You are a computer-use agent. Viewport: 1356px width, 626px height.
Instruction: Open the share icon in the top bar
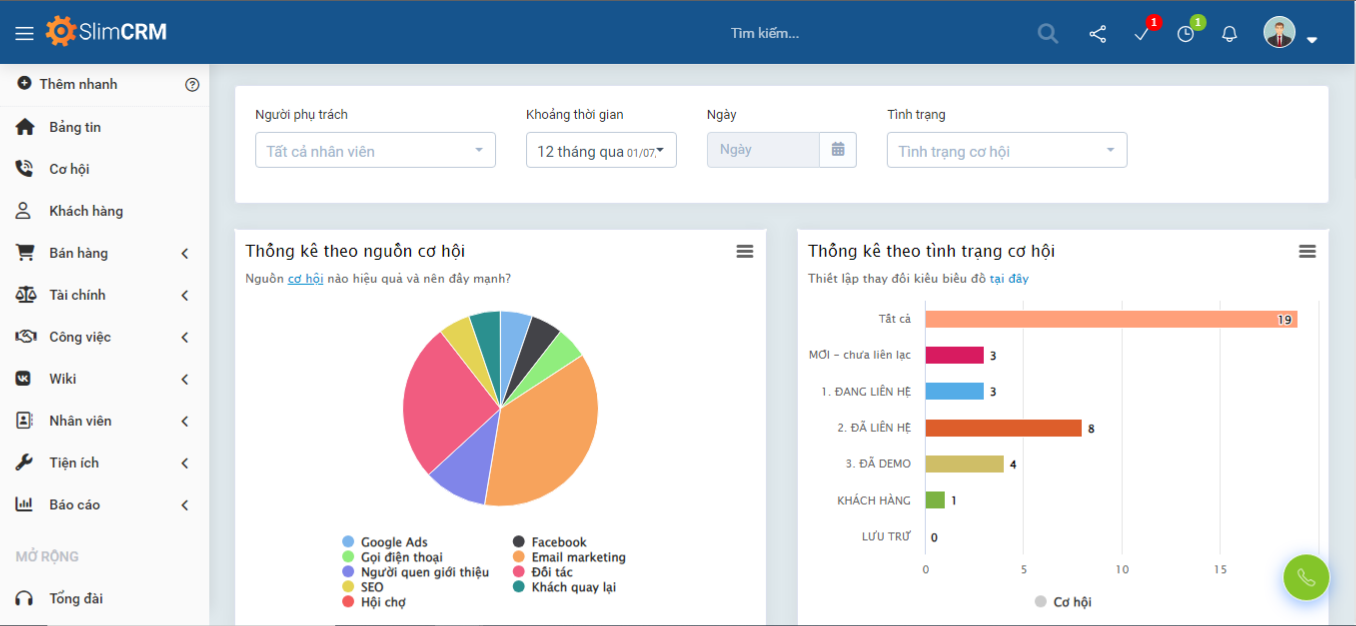[1097, 33]
